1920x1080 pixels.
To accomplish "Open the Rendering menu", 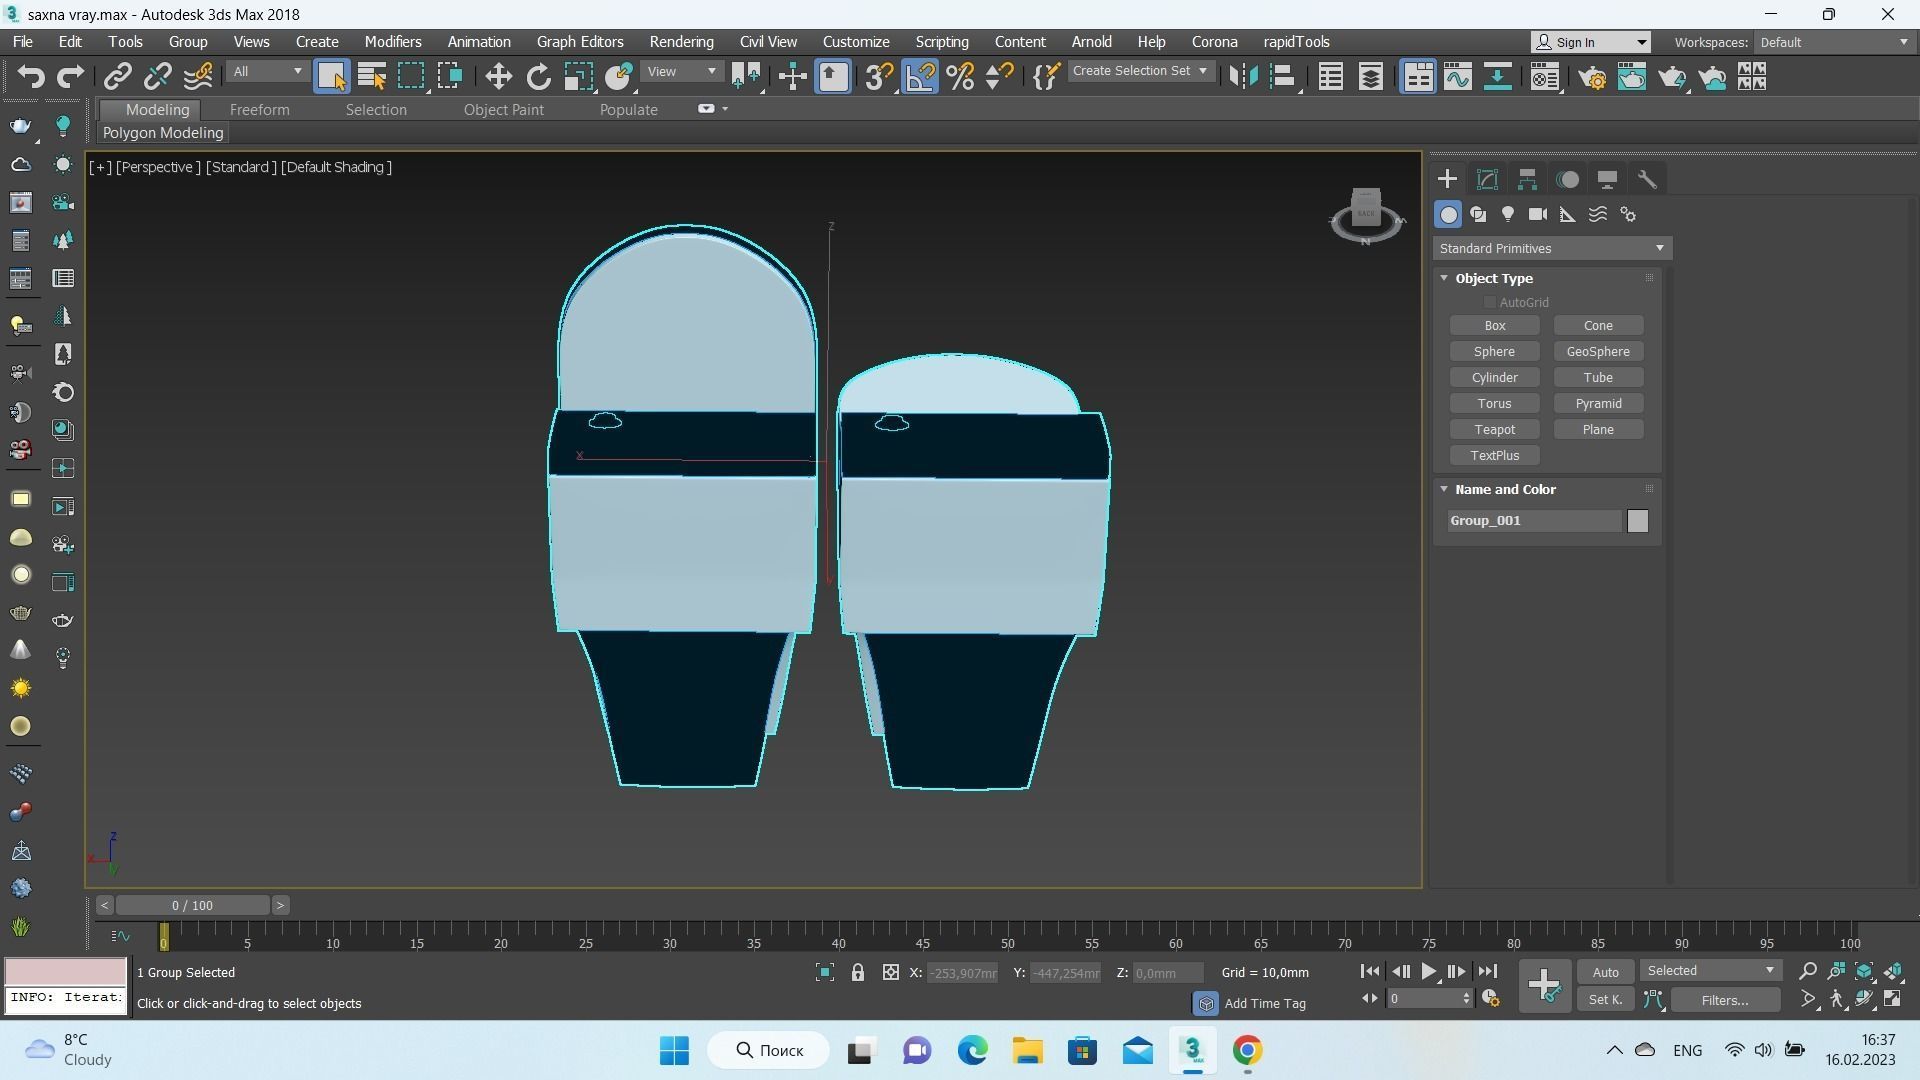I will click(x=681, y=42).
